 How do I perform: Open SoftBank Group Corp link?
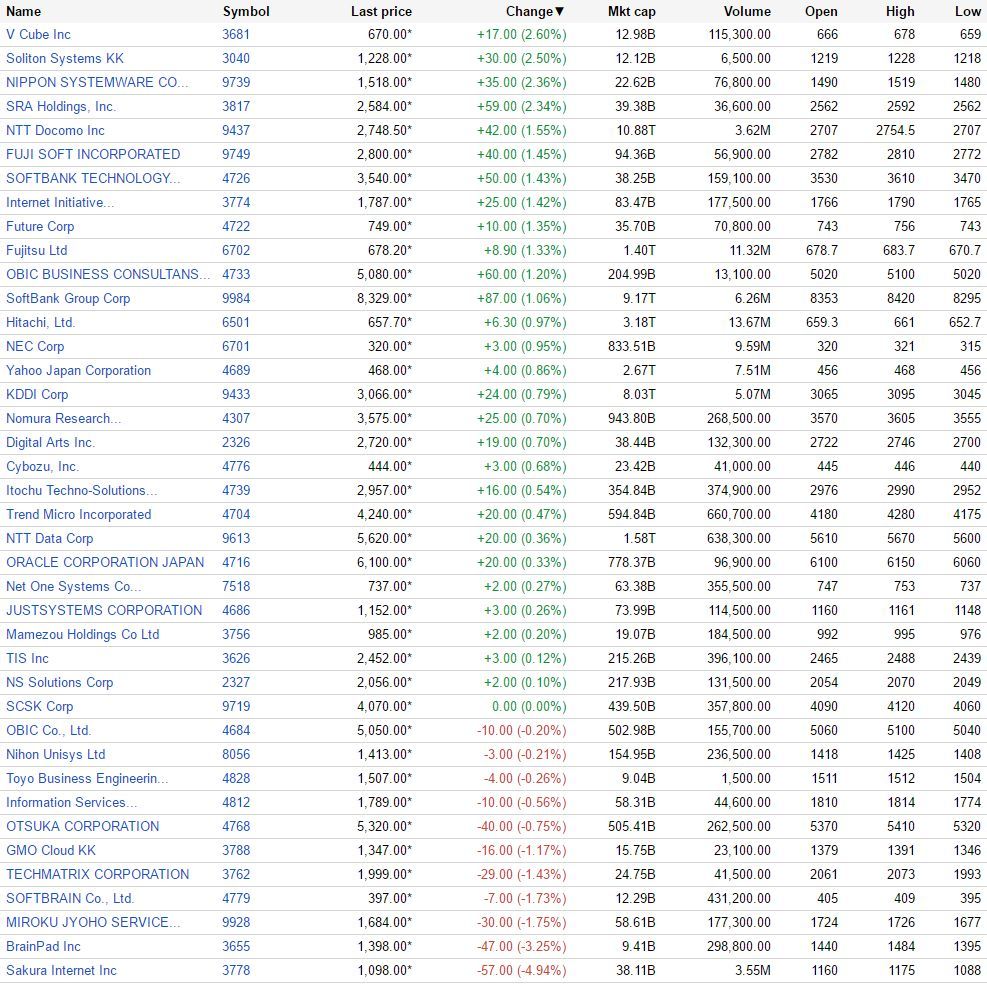pyautogui.click(x=68, y=298)
